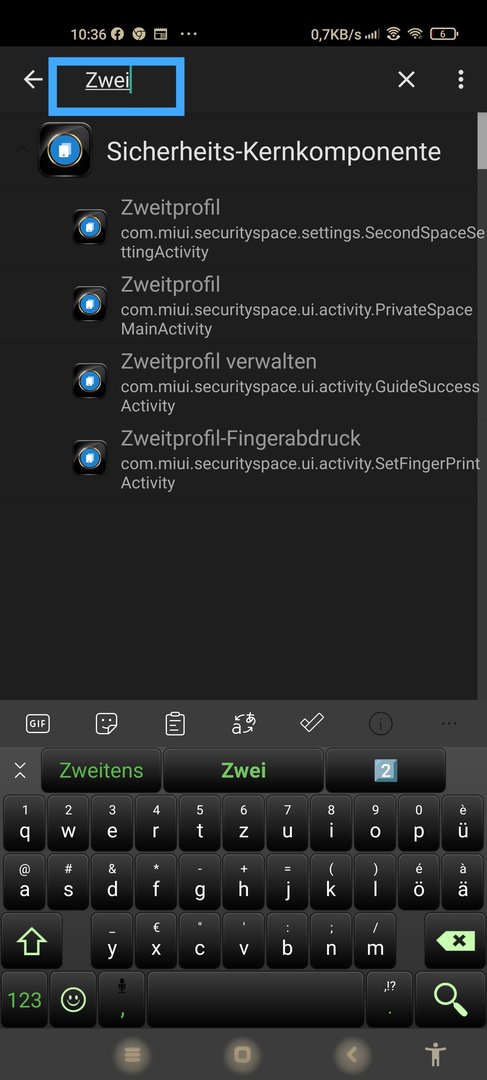This screenshot has width=487, height=1080.
Task: Open the emoji keyboard
Action: (x=73, y=999)
